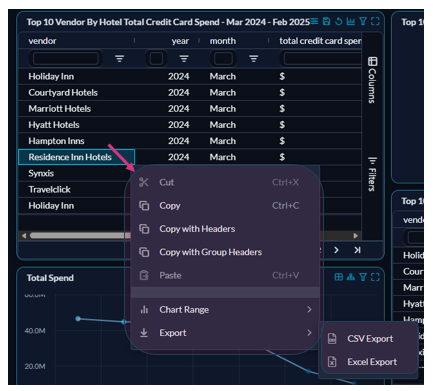Viewport: 433px width, 391px height.
Task: Click the save icon in vendor table header
Action: (327, 22)
